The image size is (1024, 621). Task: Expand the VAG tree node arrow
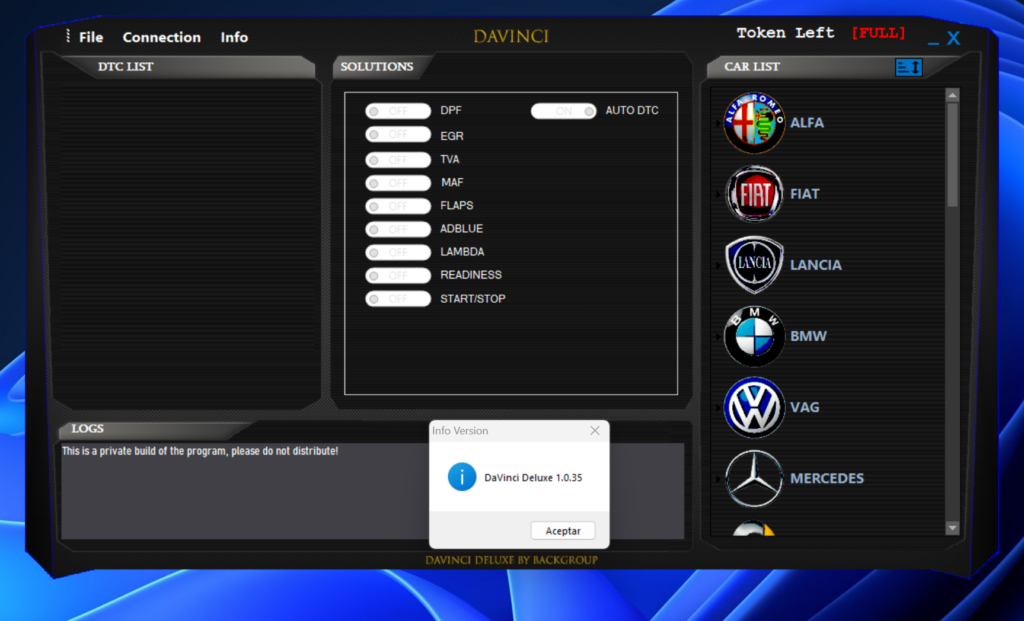coord(718,407)
